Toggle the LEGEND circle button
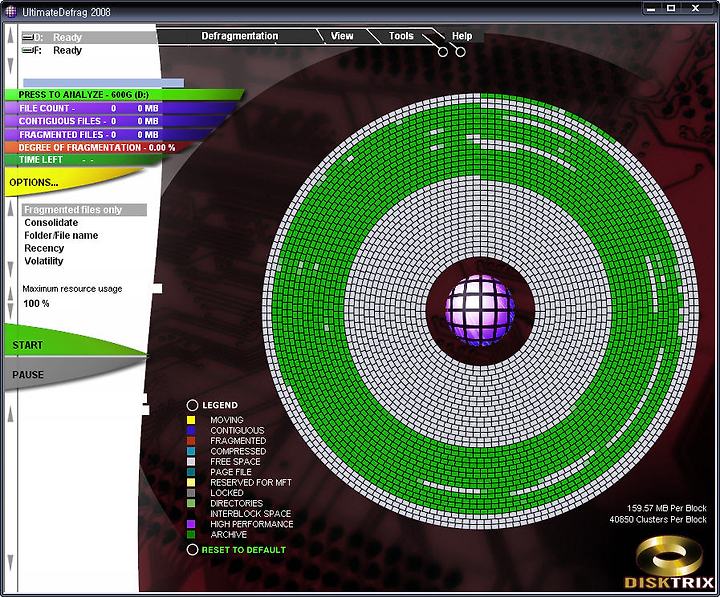720x597 pixels. 192,405
